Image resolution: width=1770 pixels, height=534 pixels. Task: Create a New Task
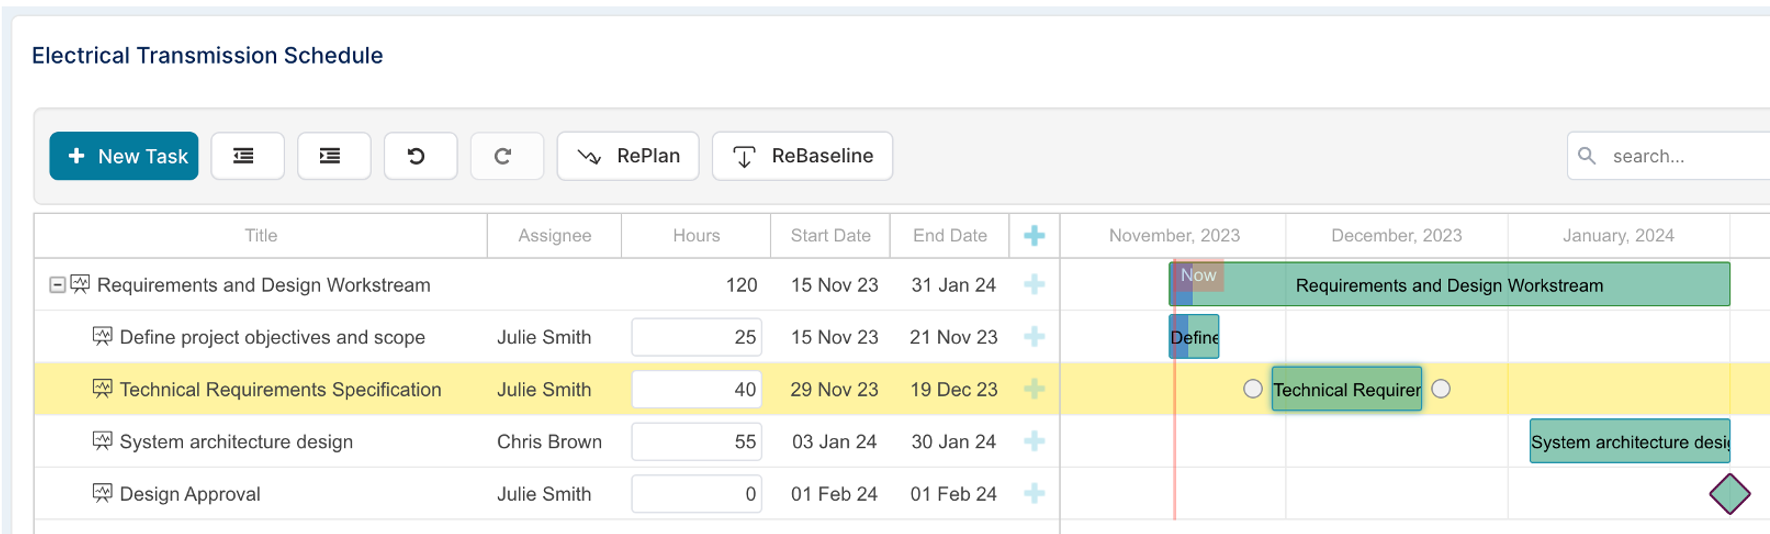click(x=124, y=156)
